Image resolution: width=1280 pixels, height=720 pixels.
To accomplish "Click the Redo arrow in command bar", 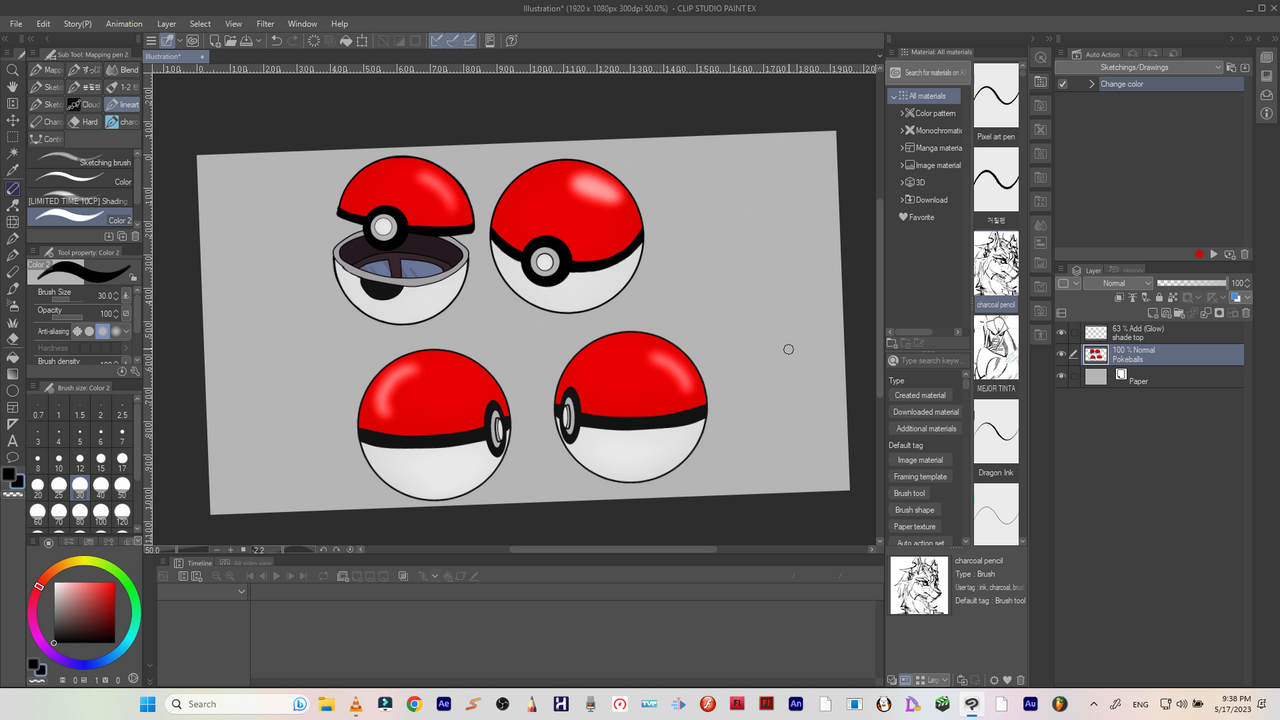I will 293,41.
